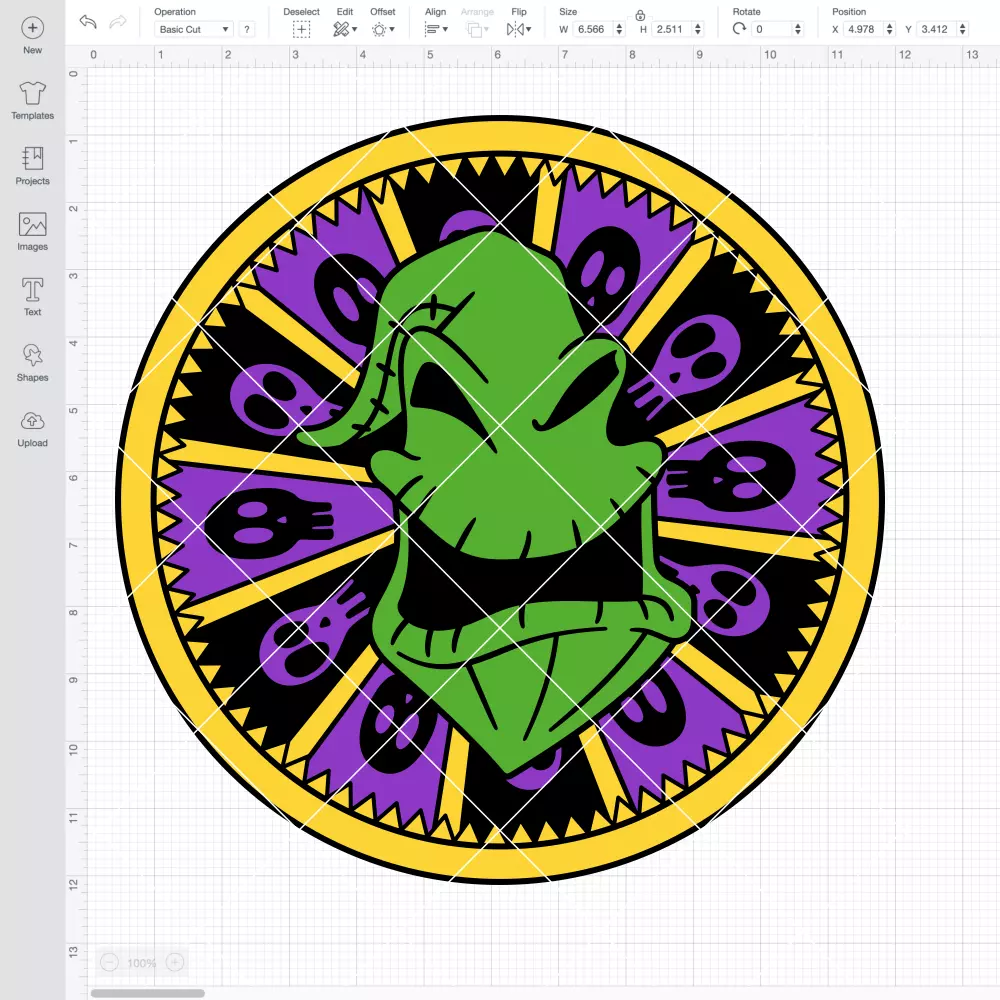Click the horizontal canvas scrollbar
1000x1000 pixels.
tap(147, 993)
